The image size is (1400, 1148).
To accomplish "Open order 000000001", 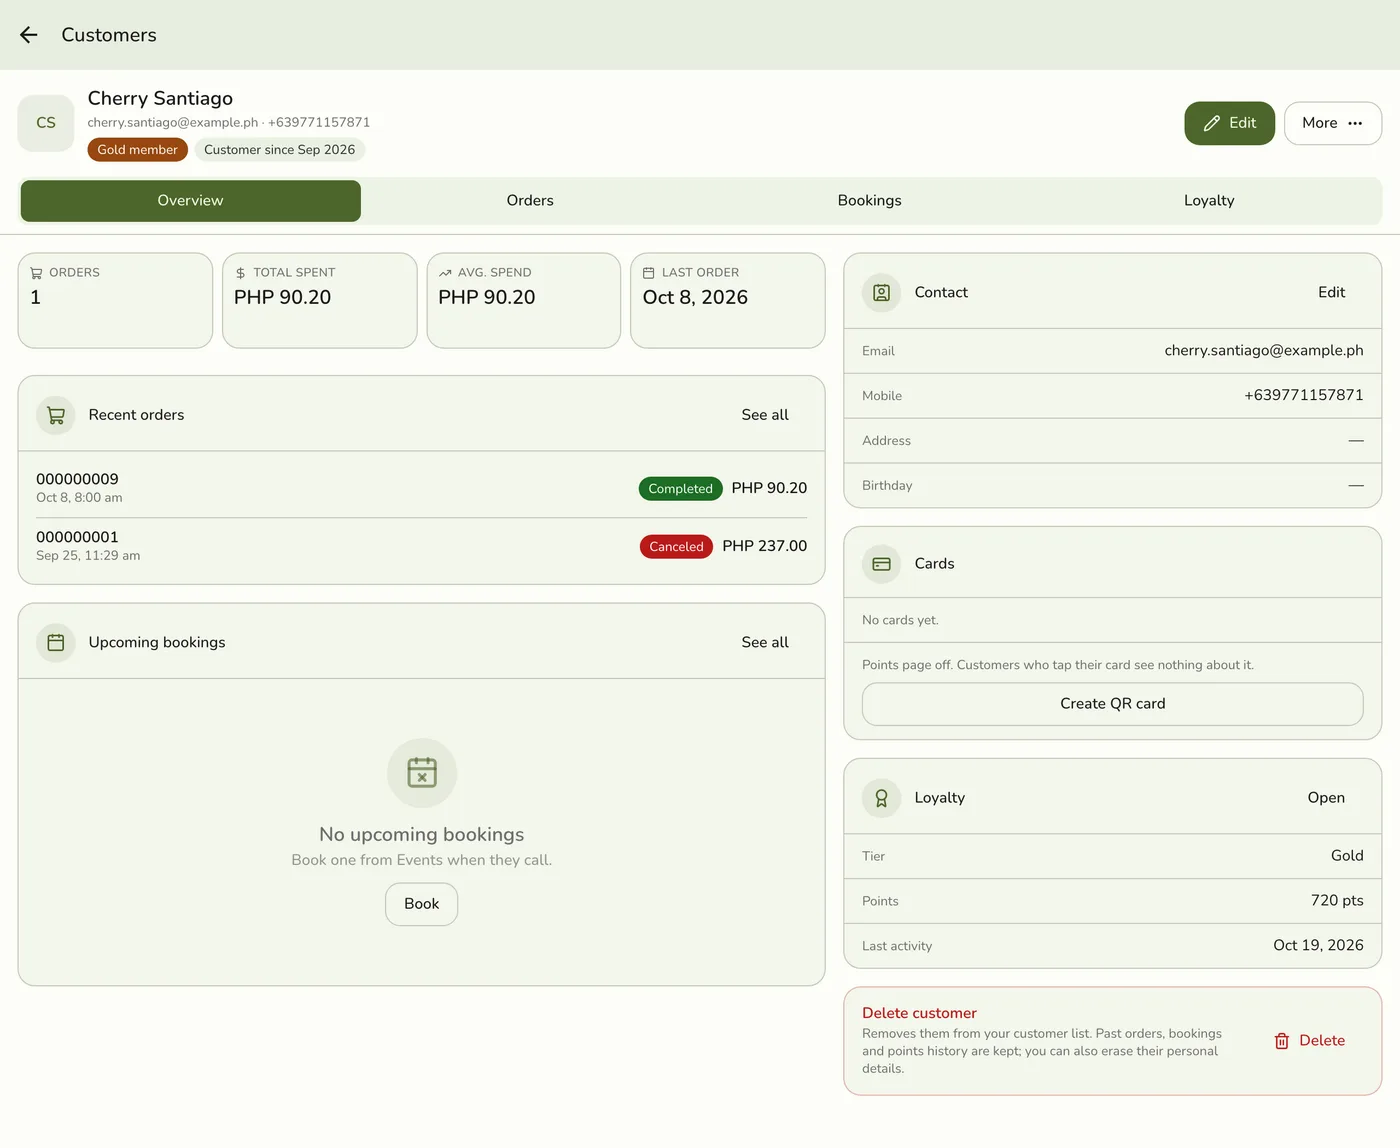I will [422, 546].
